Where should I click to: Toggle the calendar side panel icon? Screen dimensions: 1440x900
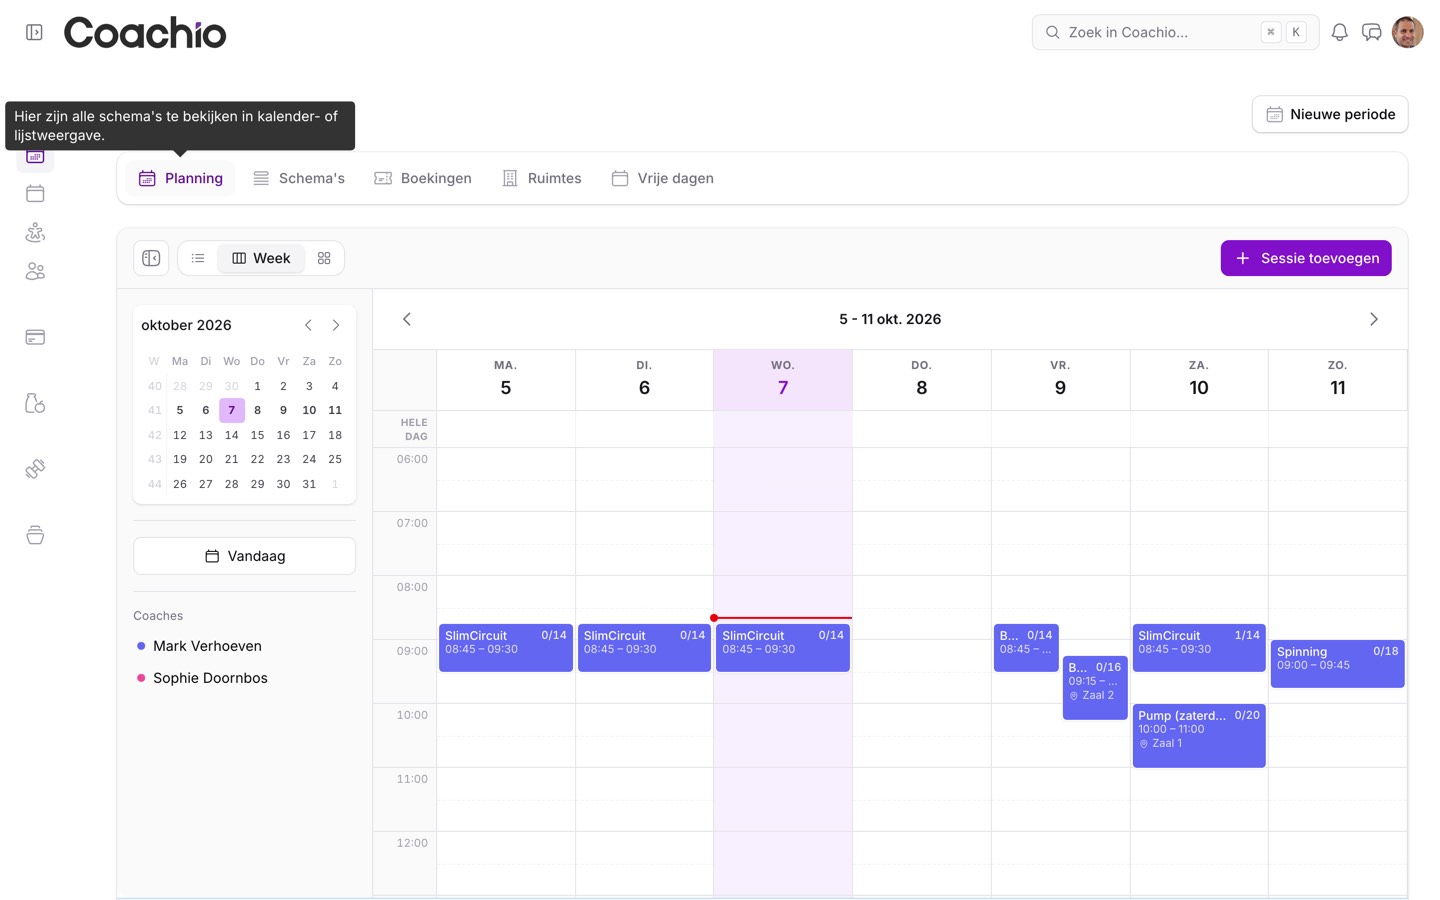tap(151, 258)
